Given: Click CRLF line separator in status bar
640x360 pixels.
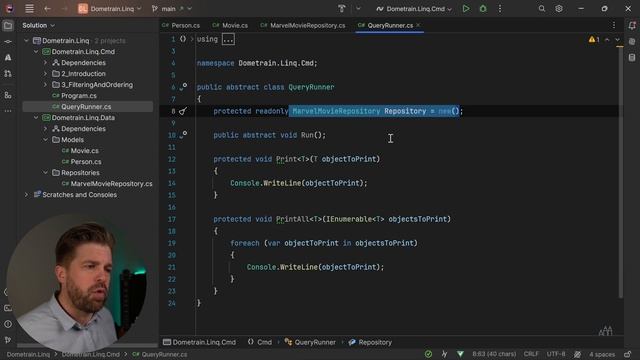Looking at the screenshot, I should click(x=531, y=354).
